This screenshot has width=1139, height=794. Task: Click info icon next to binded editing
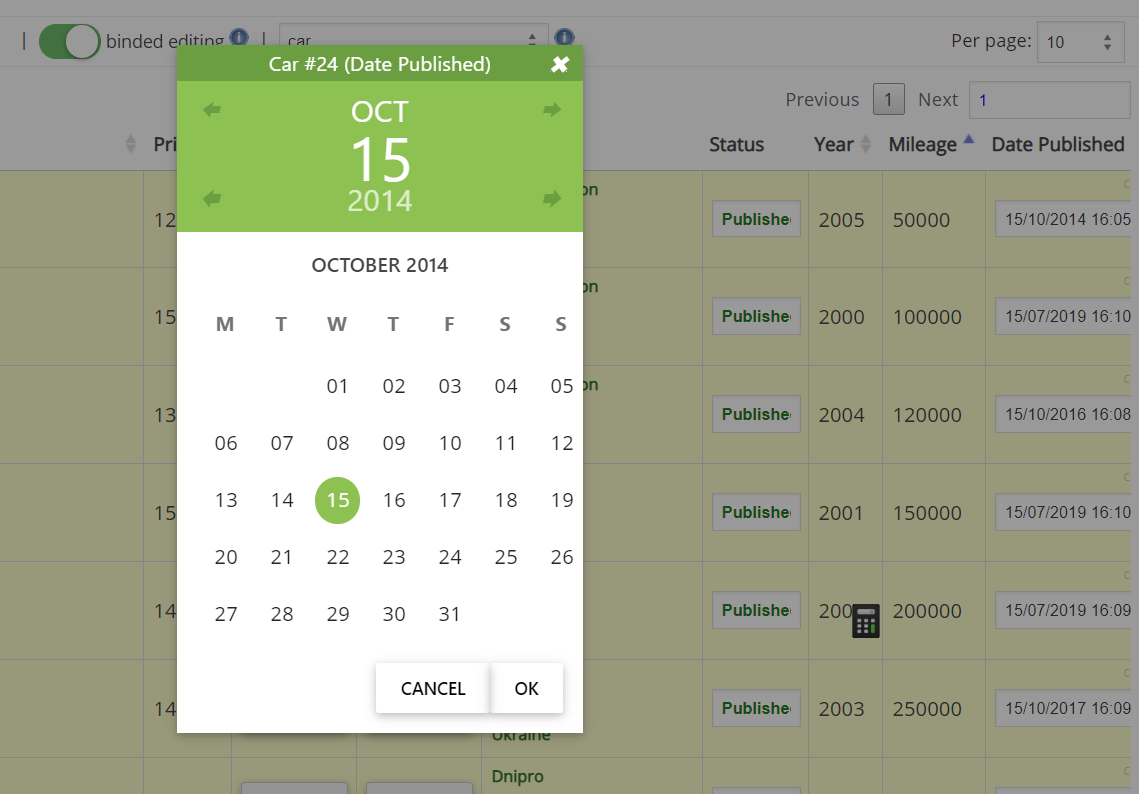pyautogui.click(x=239, y=38)
